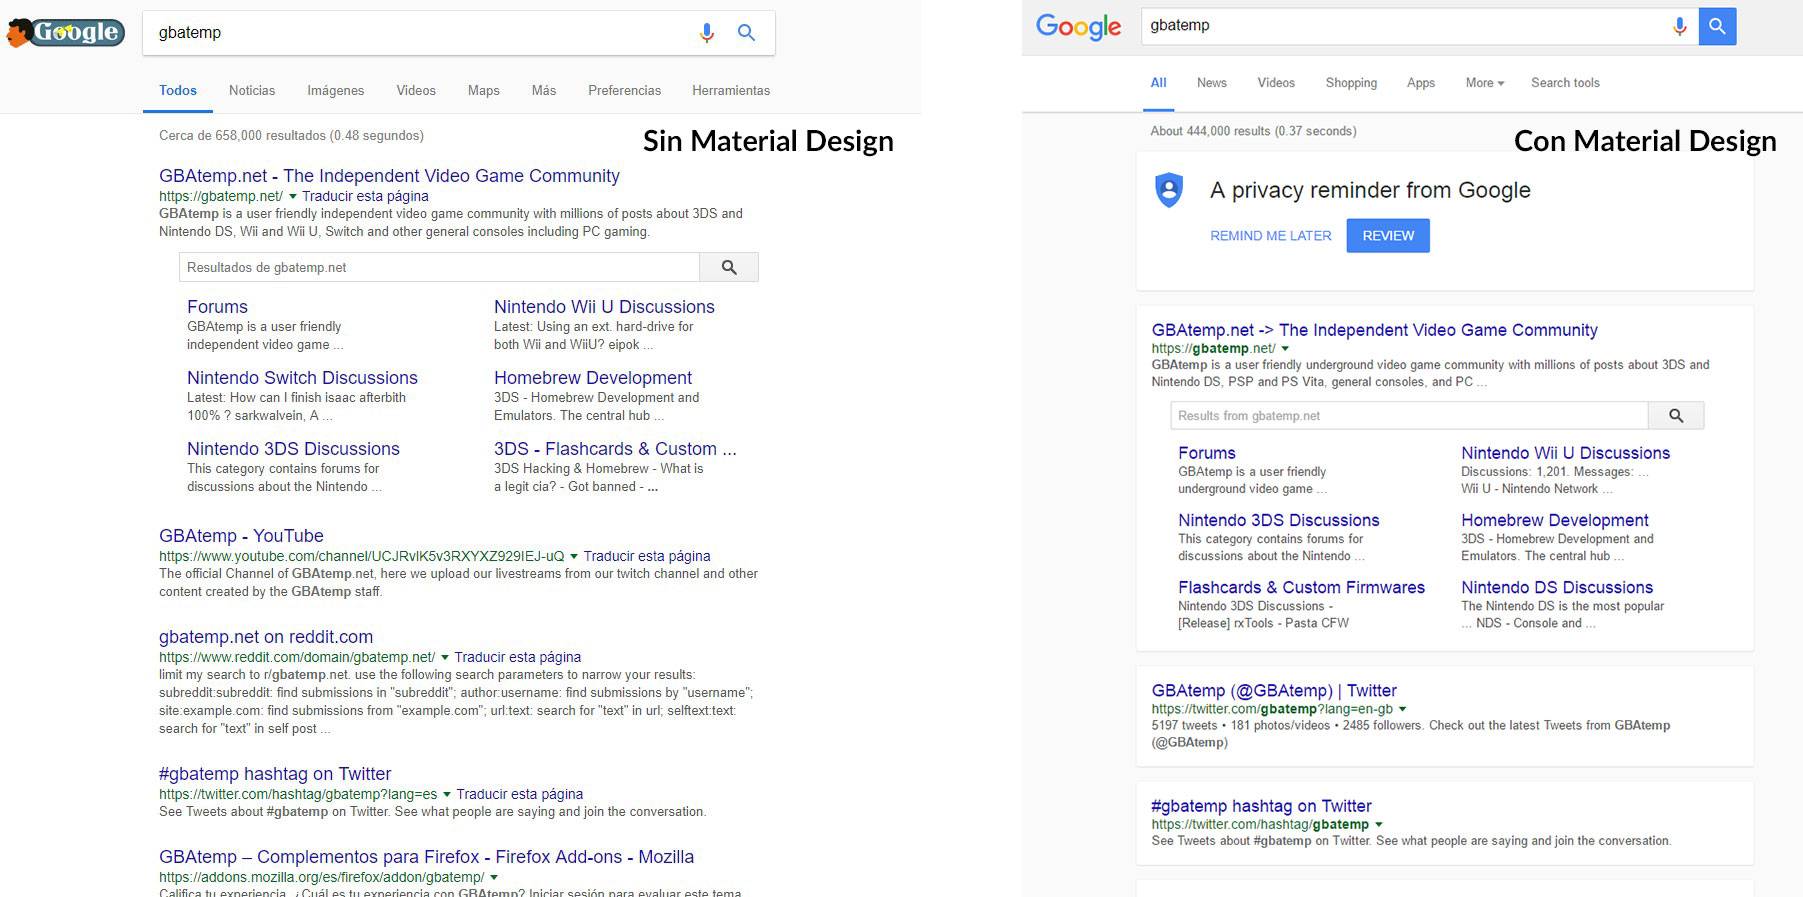The image size is (1803, 897).
Task: Open the Preferencias menu
Action: tap(624, 90)
